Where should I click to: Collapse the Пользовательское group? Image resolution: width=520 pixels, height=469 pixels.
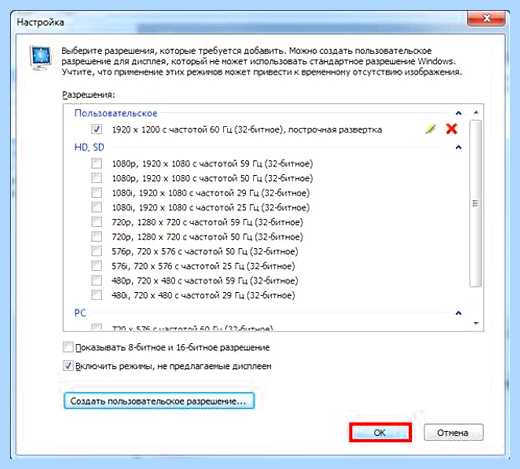[x=459, y=113]
